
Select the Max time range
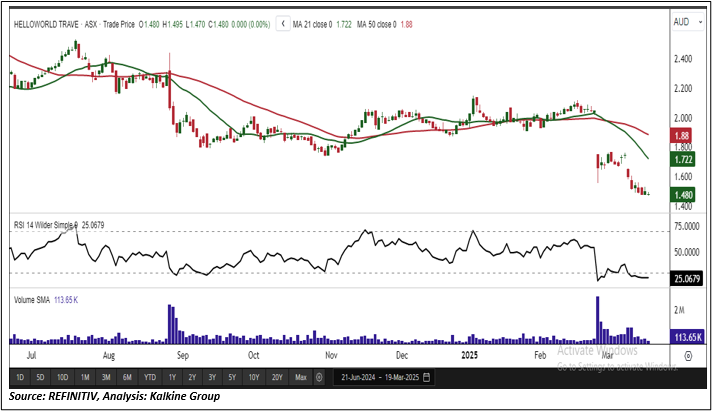[x=301, y=377]
